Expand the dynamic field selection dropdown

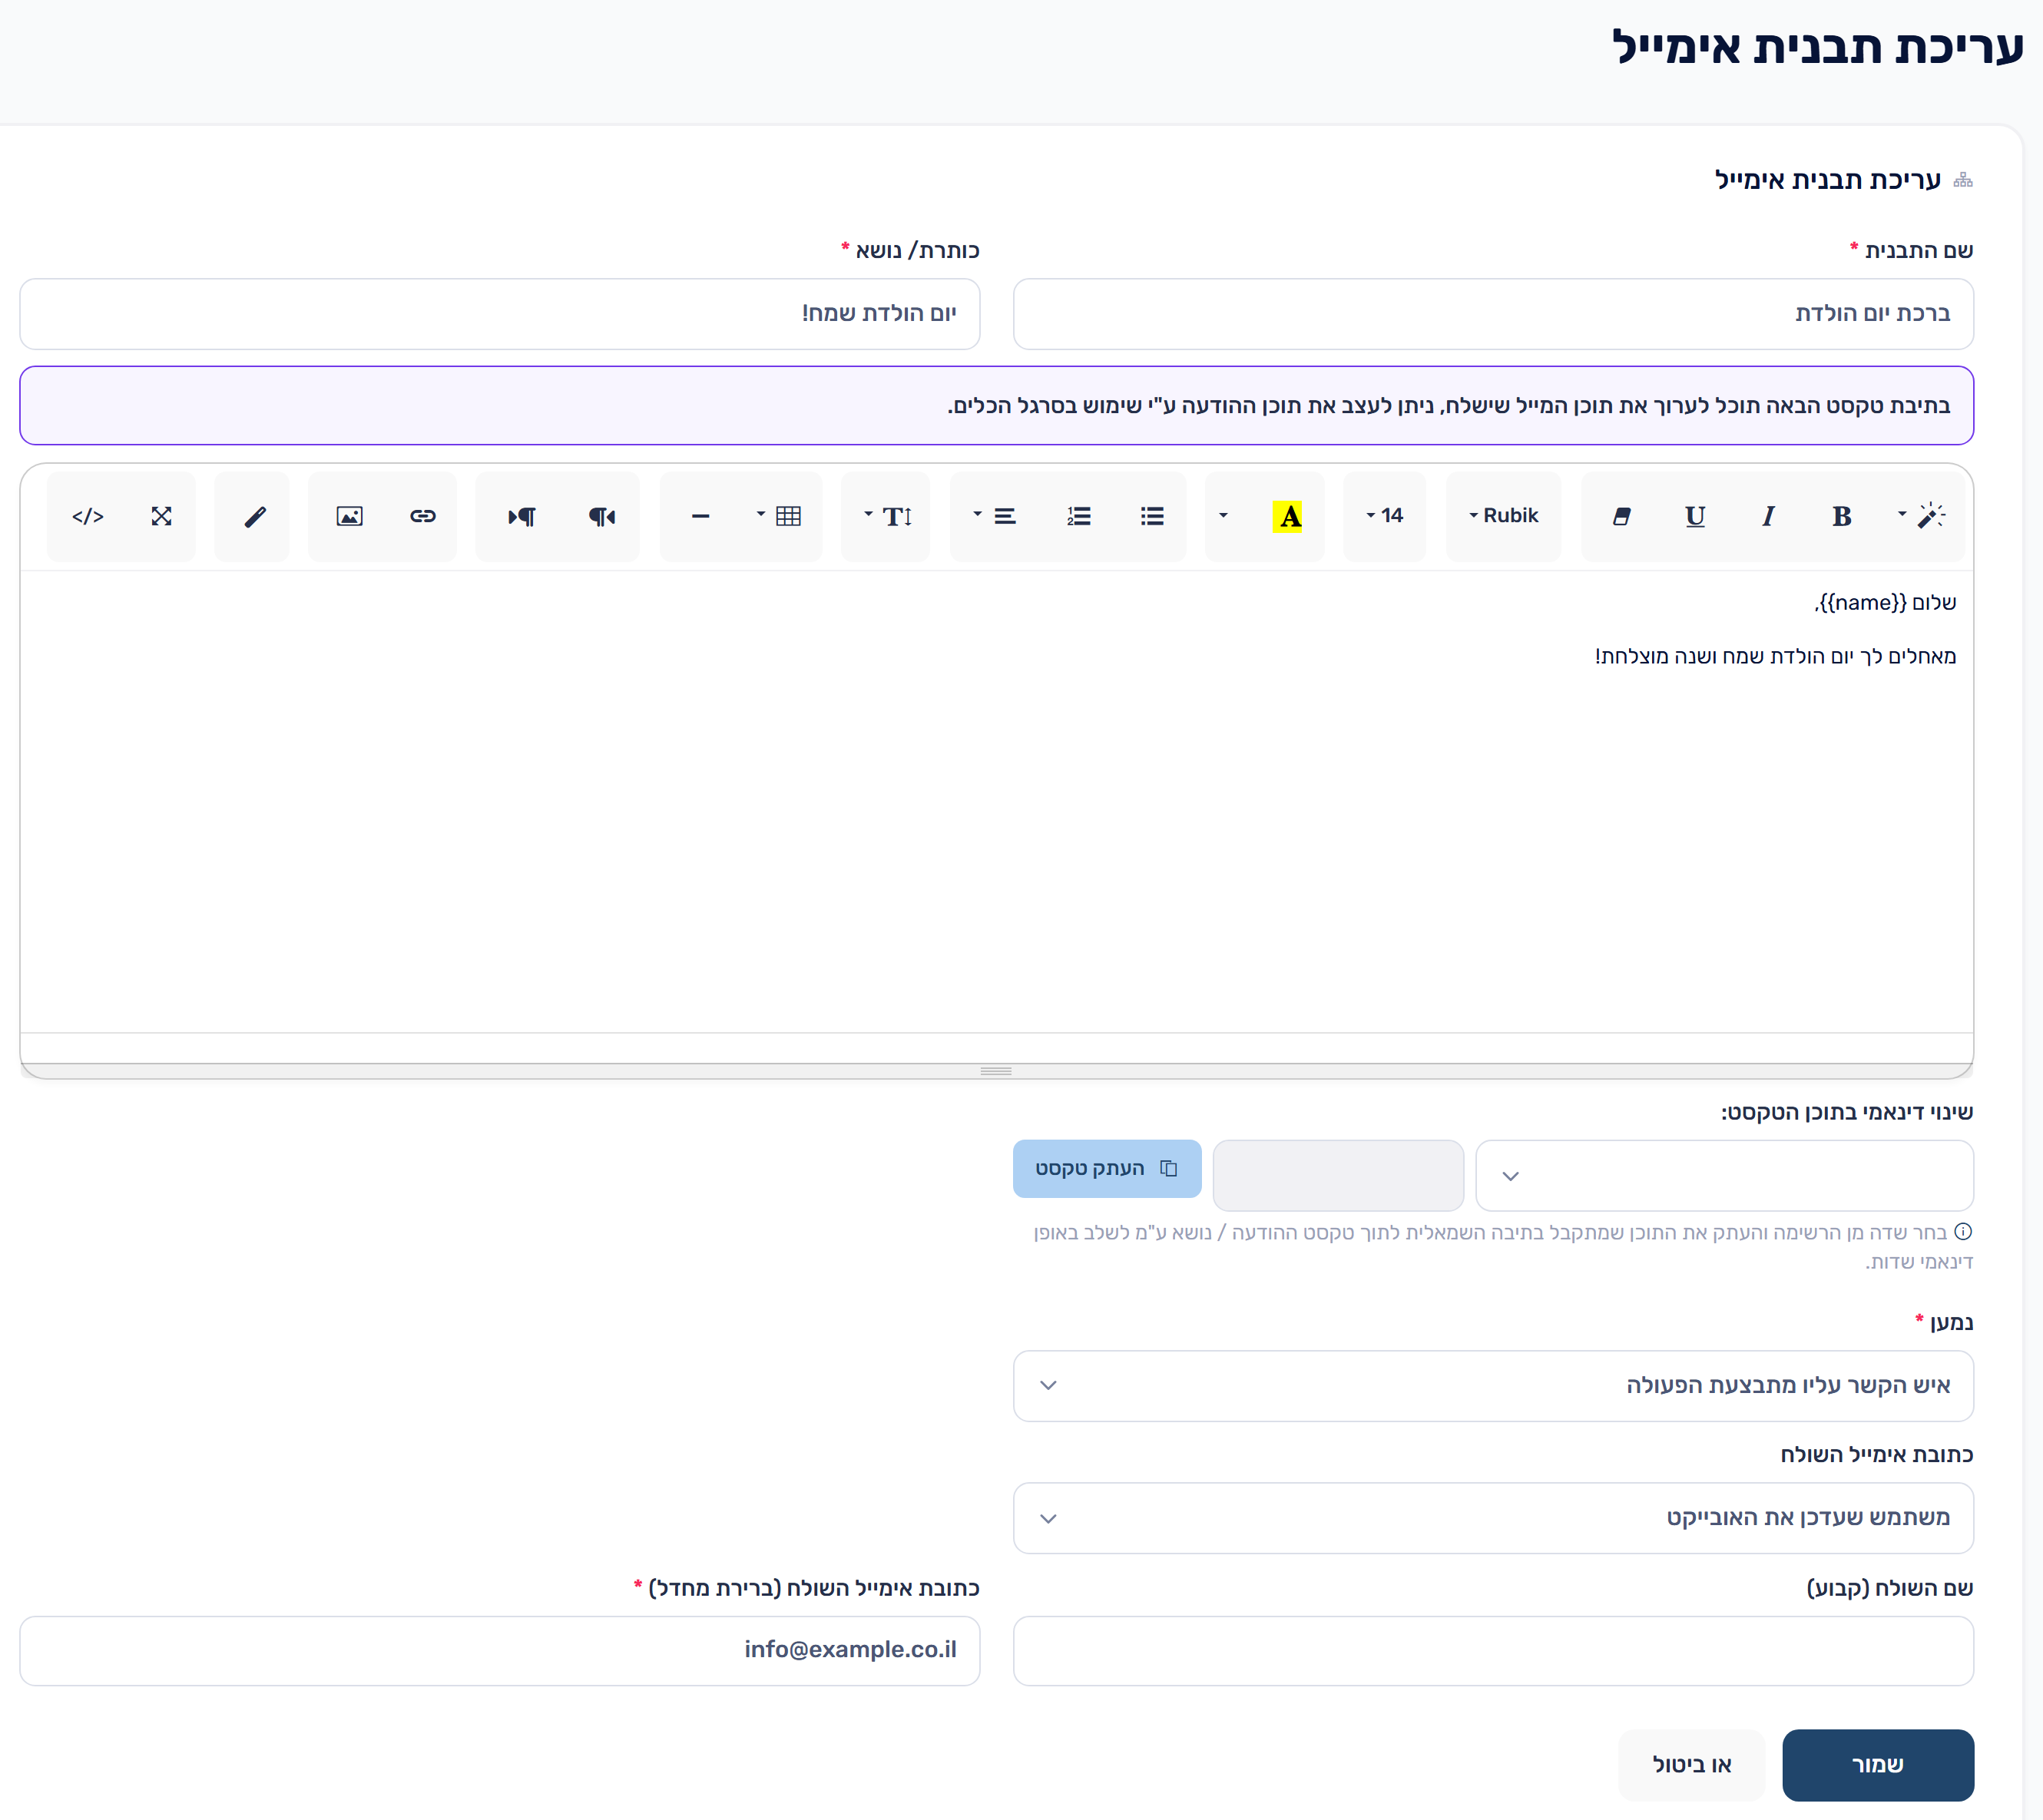coord(1724,1175)
